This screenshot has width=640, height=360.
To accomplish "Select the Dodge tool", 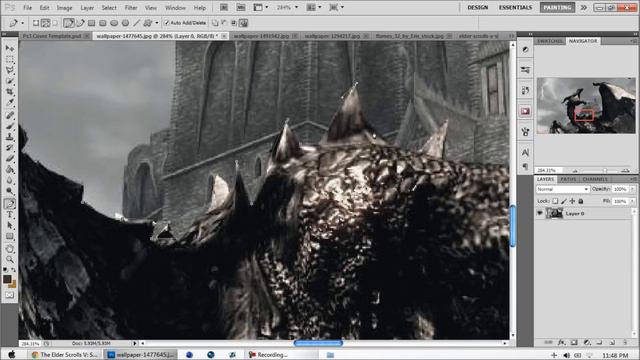I will tap(10, 191).
